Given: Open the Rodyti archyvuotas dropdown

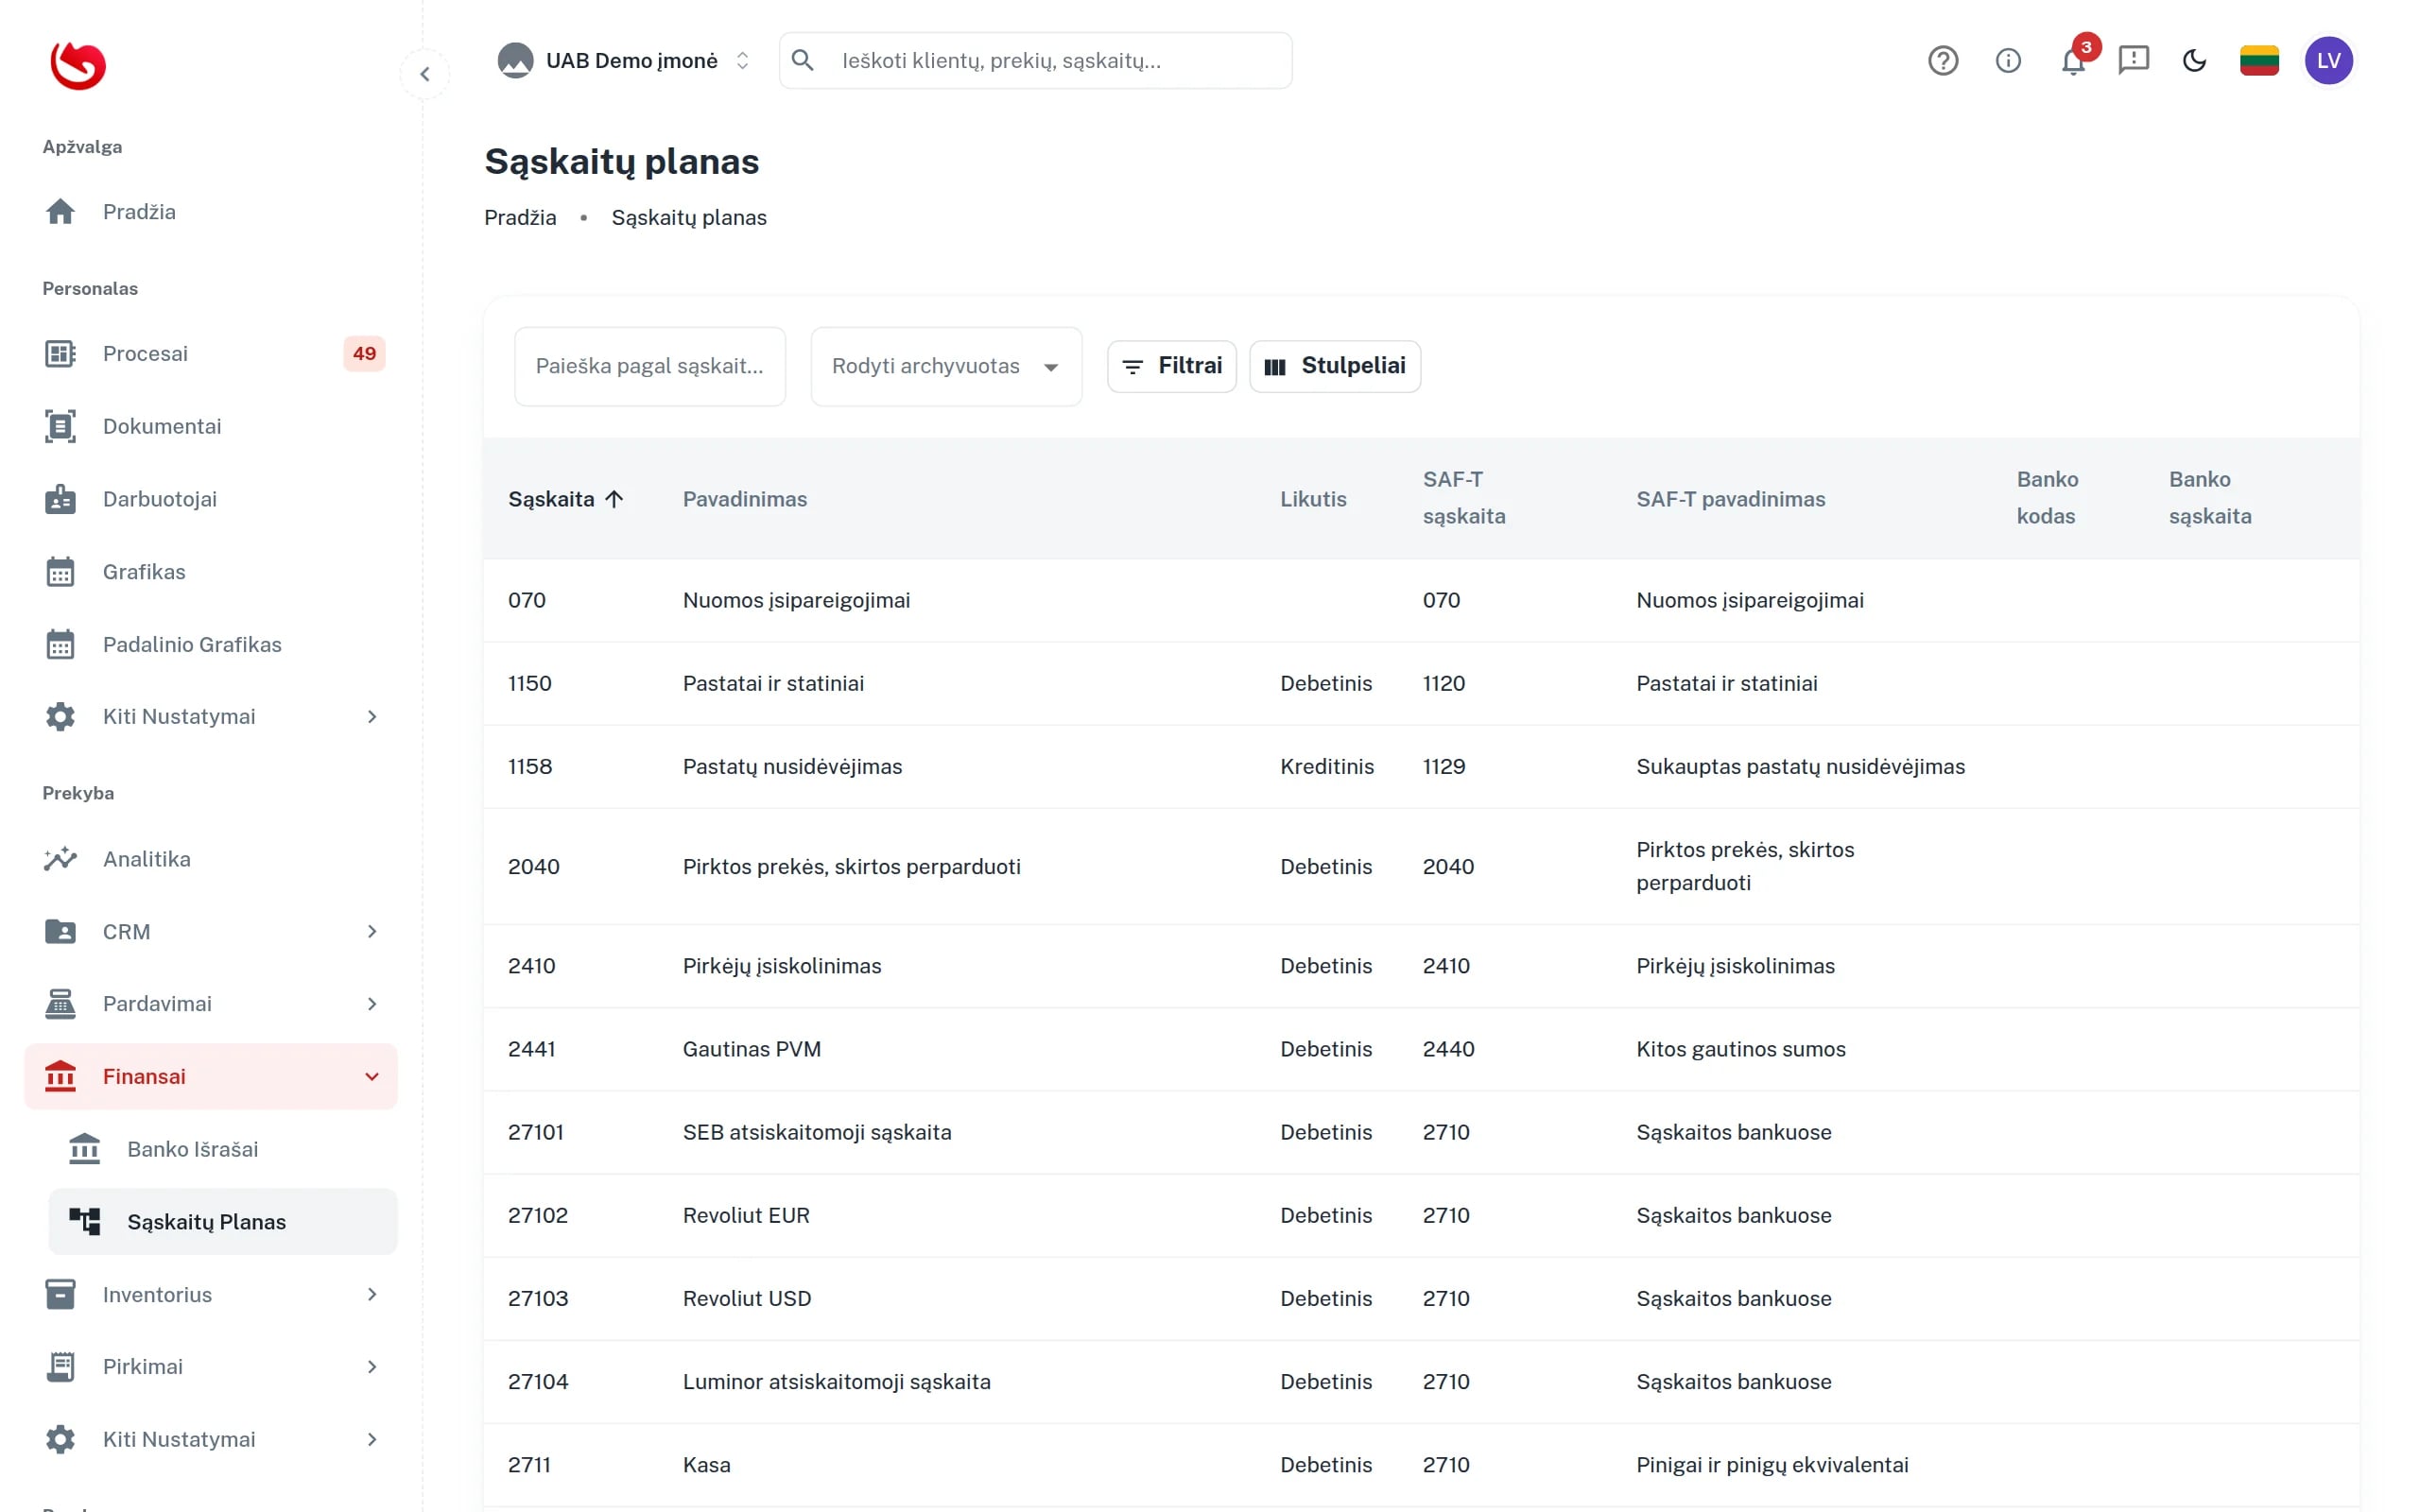Looking at the screenshot, I should point(946,366).
